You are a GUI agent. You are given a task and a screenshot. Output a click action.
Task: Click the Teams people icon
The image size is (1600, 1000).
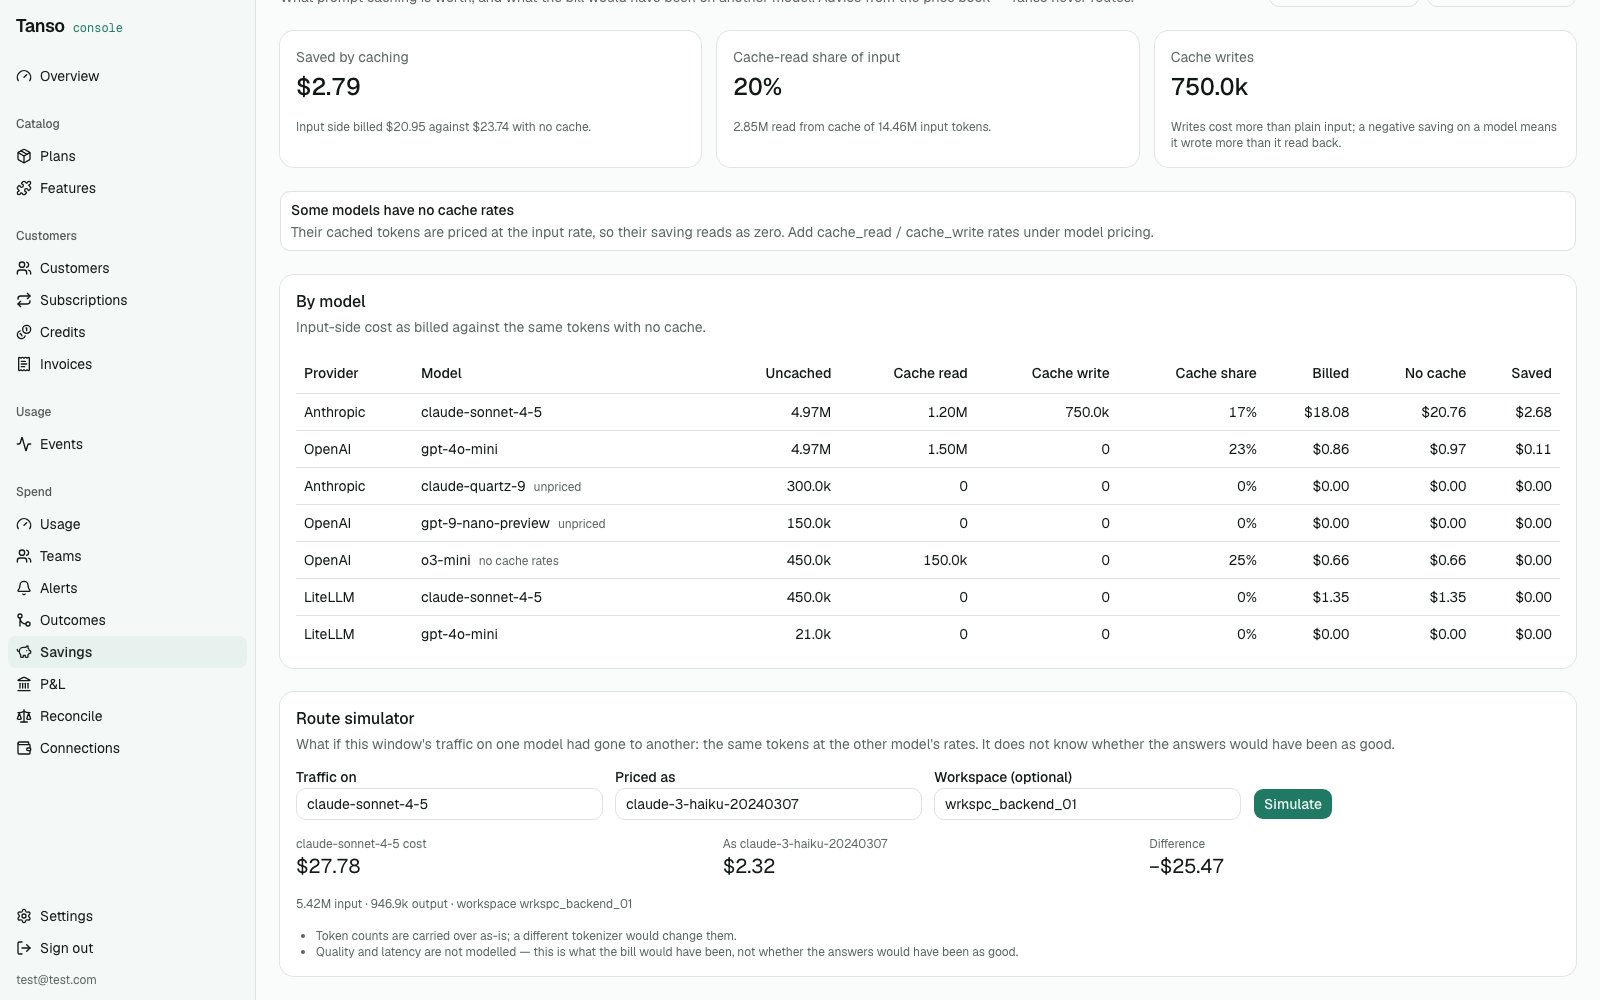24,556
